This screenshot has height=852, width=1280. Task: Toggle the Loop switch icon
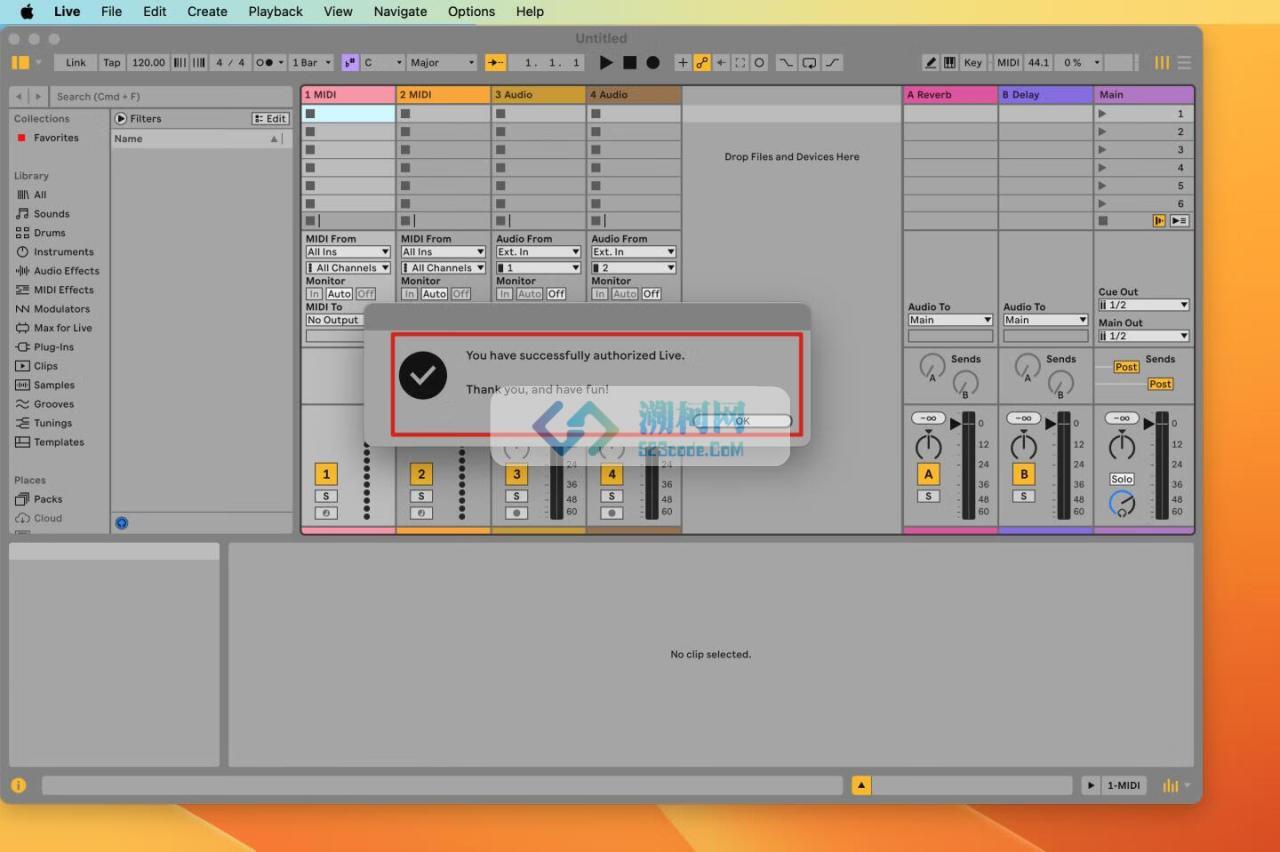(x=809, y=62)
